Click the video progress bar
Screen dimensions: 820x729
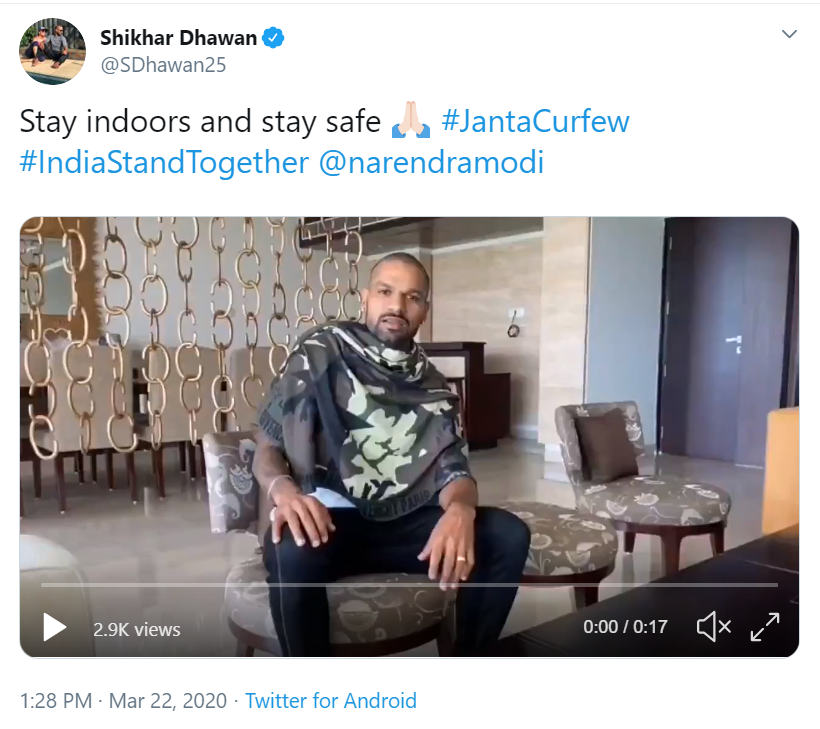409,585
